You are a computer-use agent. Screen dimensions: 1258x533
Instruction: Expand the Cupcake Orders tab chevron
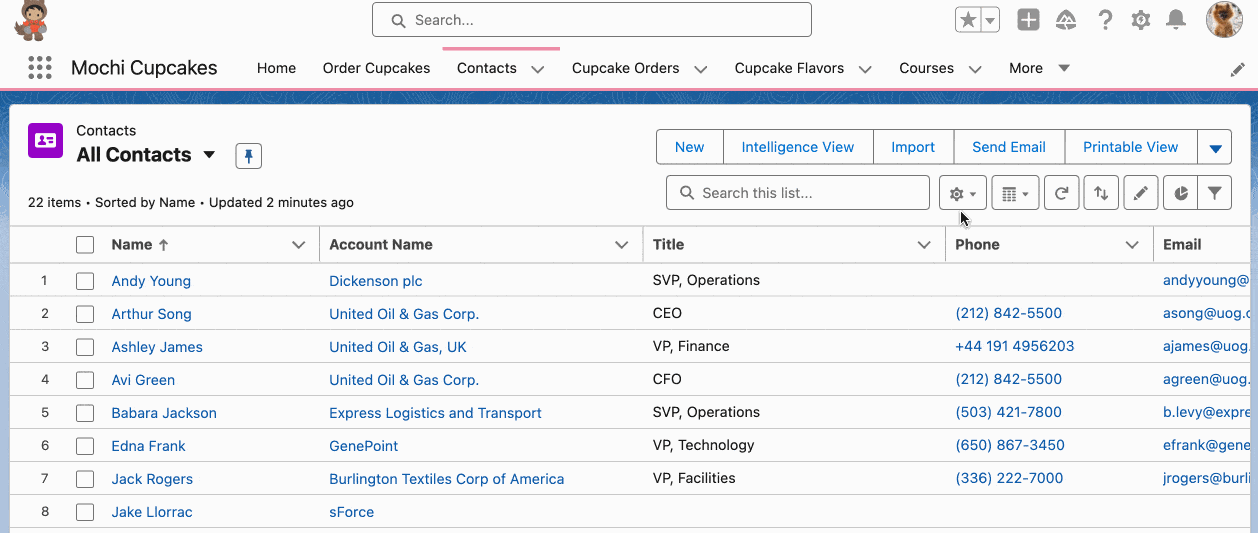pos(701,69)
